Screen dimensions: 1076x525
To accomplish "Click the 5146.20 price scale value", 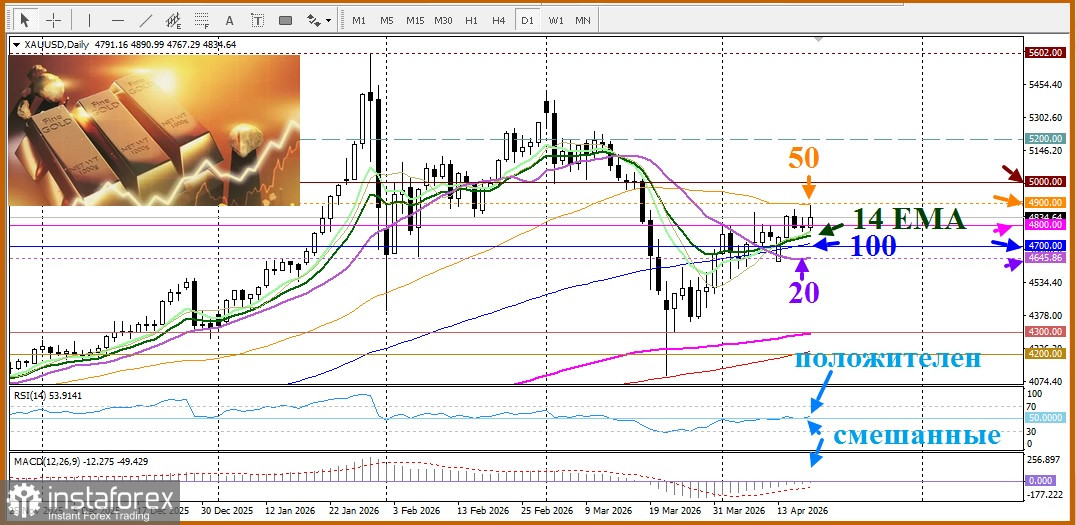I will [x=1044, y=150].
